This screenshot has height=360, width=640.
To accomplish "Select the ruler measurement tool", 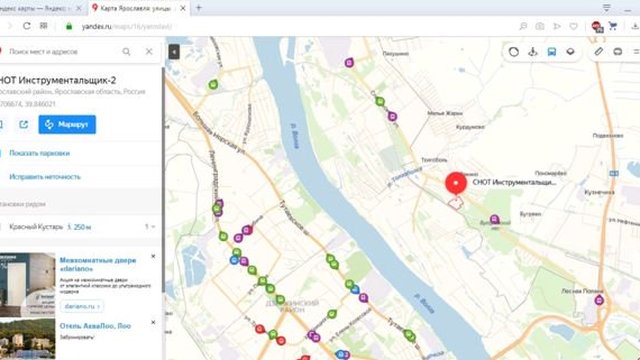I will pyautogui.click(x=598, y=51).
